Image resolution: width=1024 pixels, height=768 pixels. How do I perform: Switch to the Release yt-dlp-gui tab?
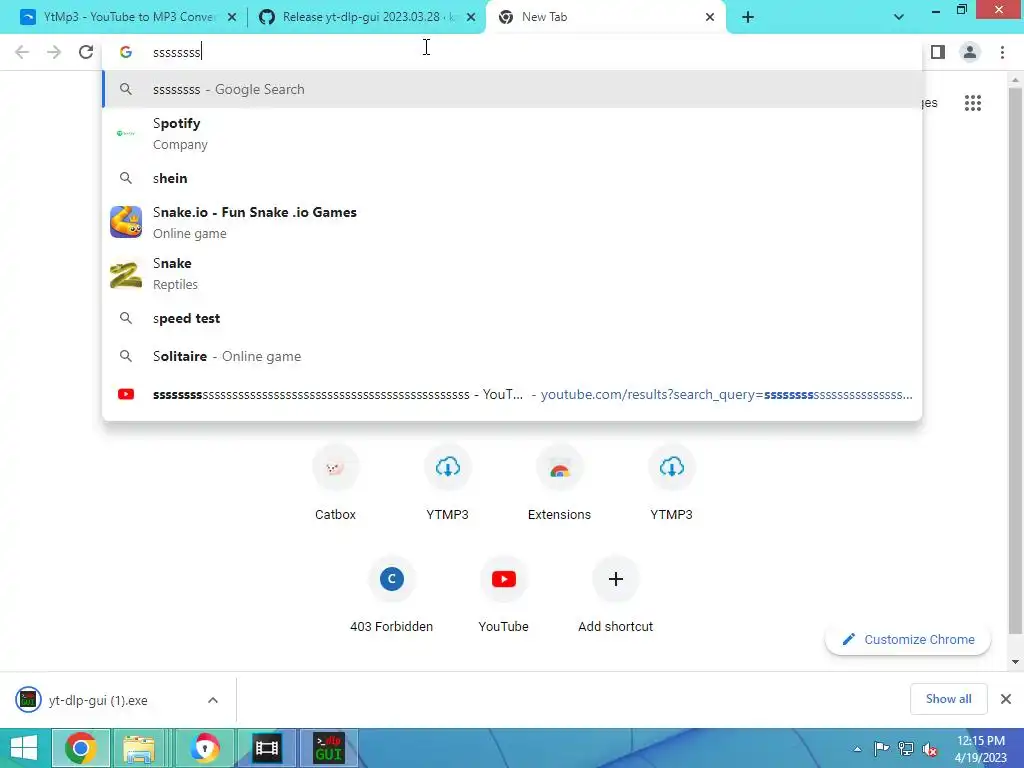[366, 17]
